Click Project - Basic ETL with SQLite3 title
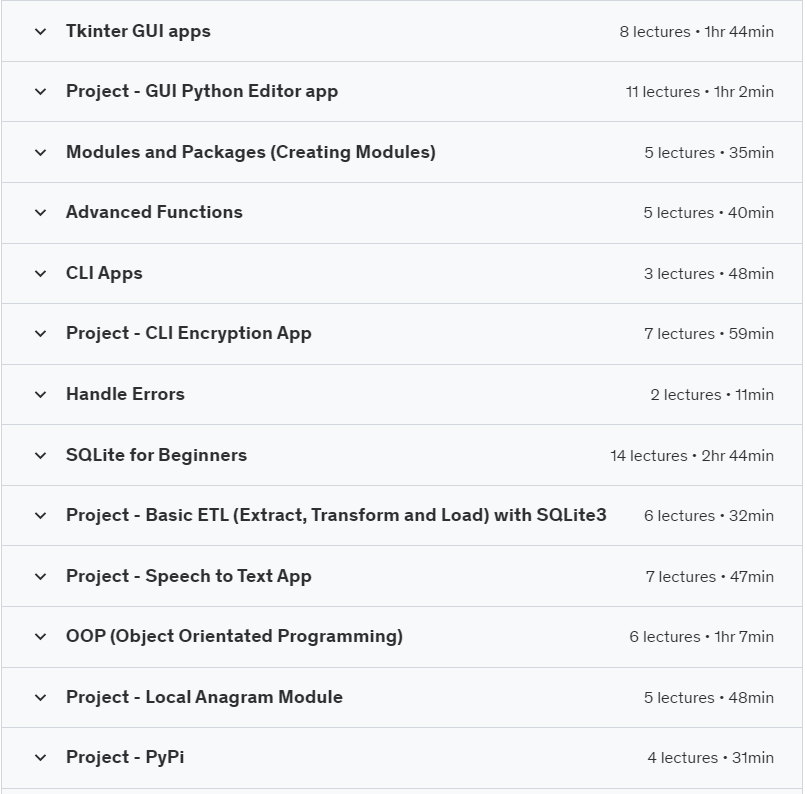This screenshot has width=807, height=794. [x=336, y=515]
